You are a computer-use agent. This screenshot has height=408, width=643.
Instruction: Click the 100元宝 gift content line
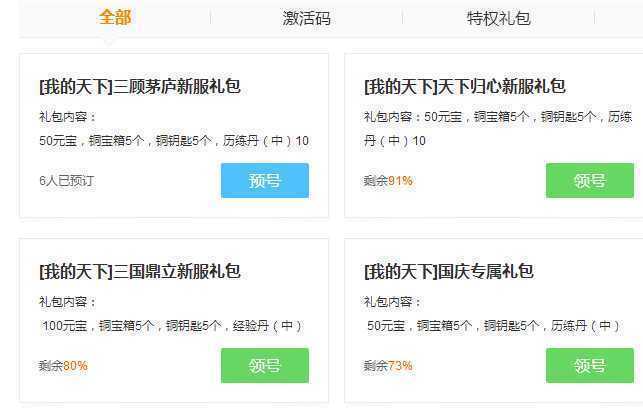click(172, 326)
